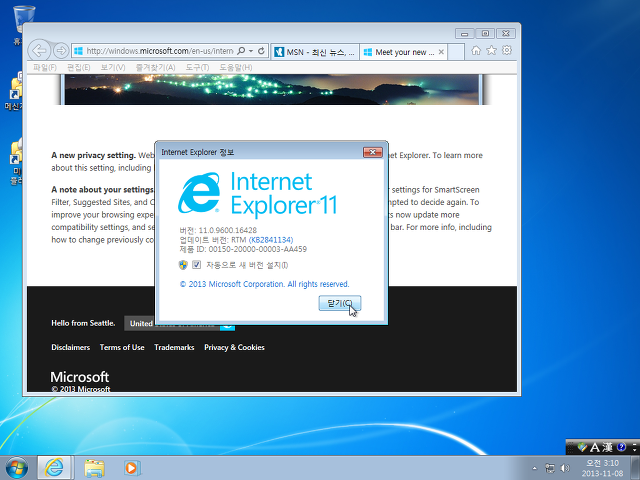Click the search magnifier in address bar
This screenshot has width=640, height=480.
tap(241, 51)
